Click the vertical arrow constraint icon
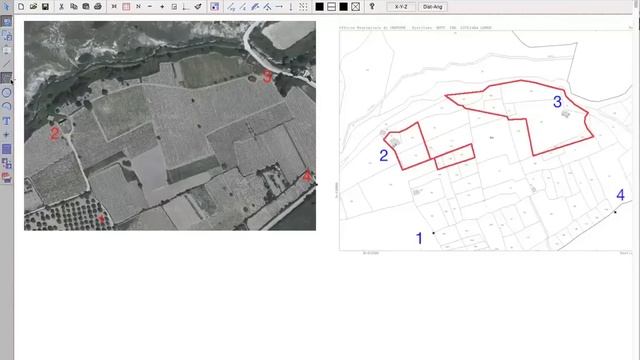 coord(291,7)
